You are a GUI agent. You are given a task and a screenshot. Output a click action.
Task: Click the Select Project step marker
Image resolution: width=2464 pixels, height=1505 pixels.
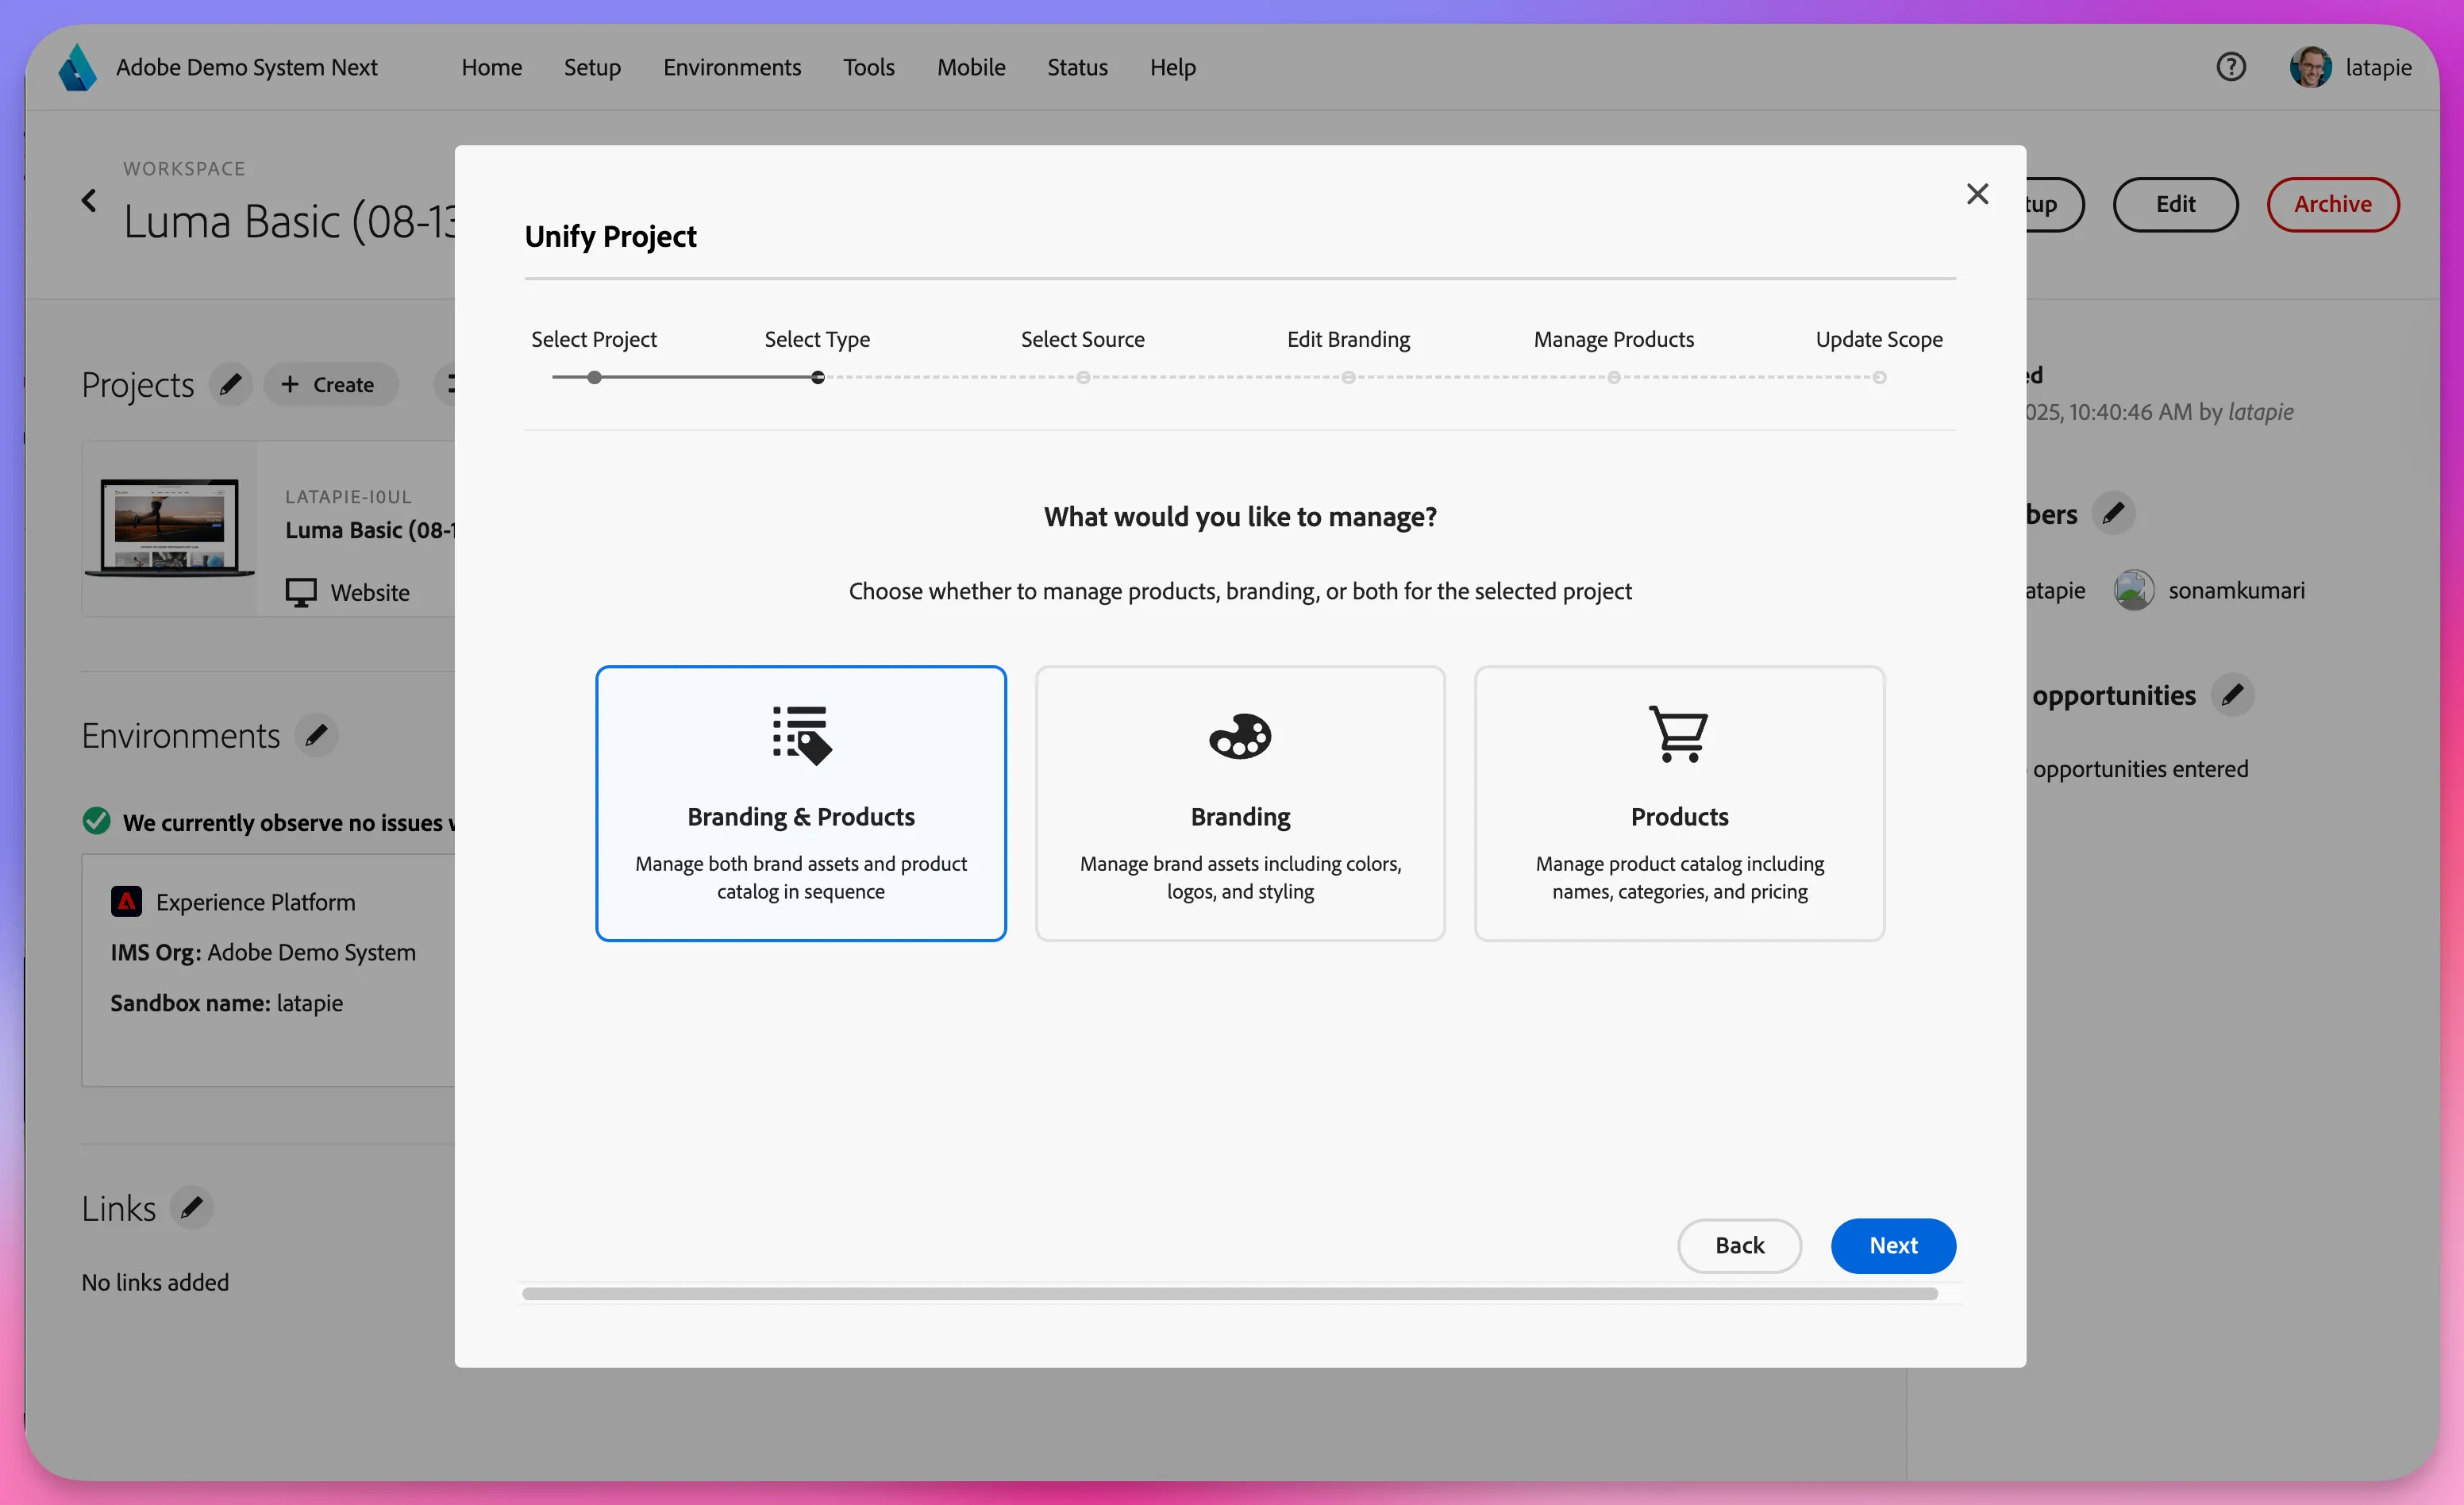tap(594, 378)
